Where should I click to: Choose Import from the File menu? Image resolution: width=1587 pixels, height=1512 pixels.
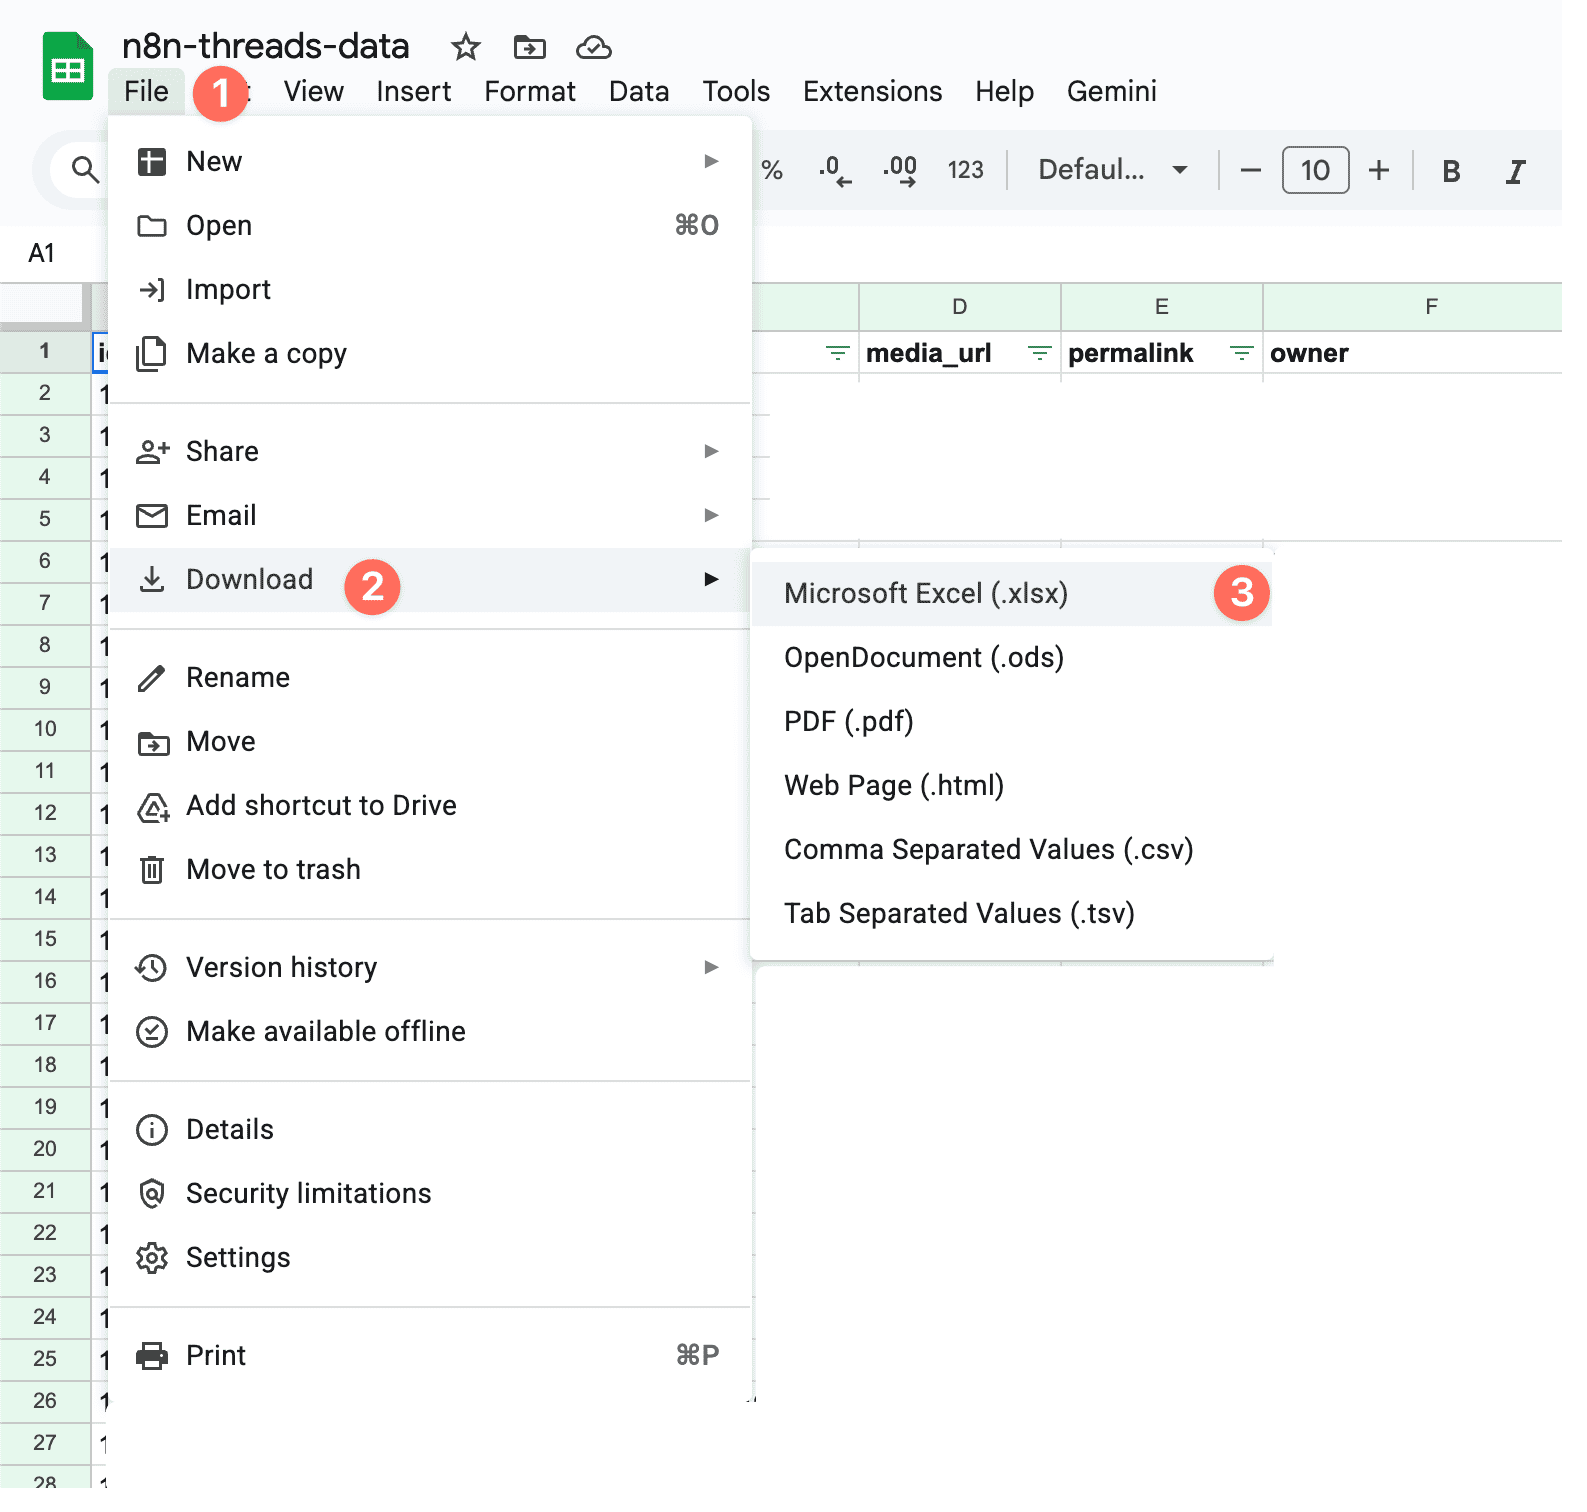[429, 289]
